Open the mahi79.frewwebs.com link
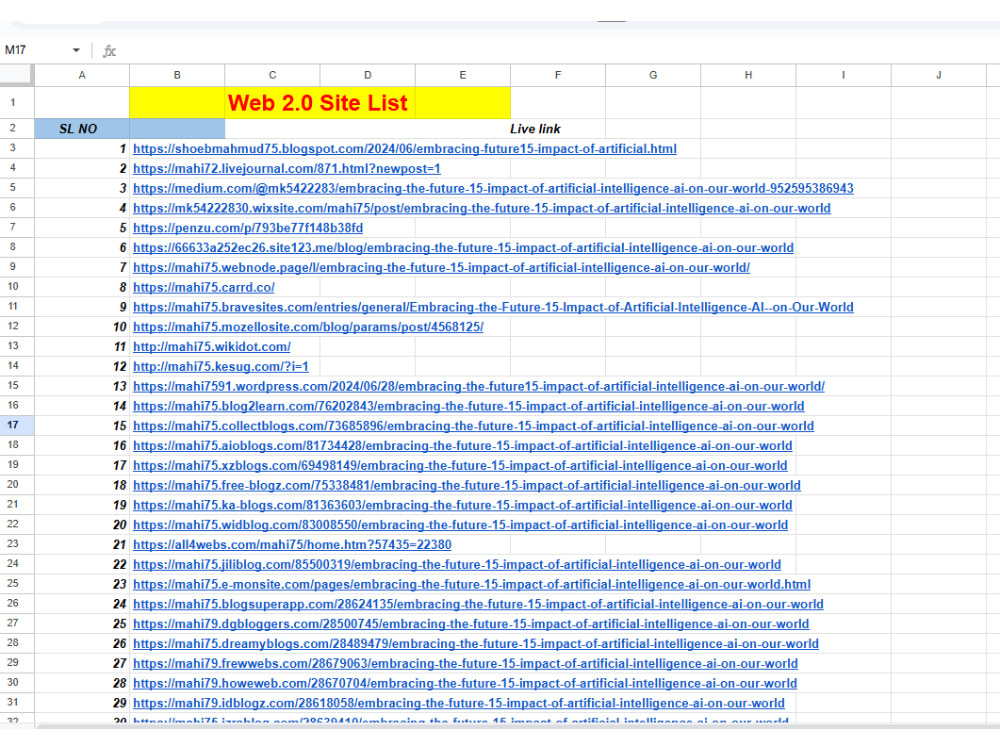The width and height of the screenshot is (1000, 750). (465, 663)
